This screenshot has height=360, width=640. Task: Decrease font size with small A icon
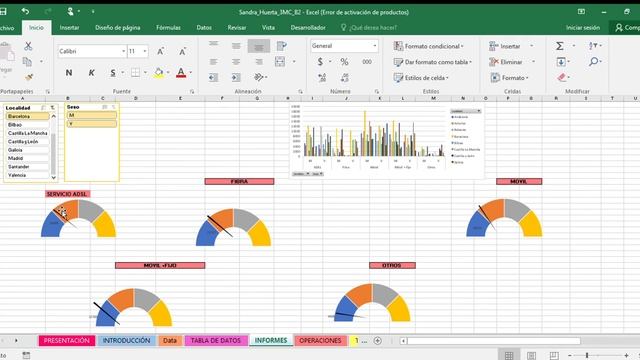[x=182, y=51]
